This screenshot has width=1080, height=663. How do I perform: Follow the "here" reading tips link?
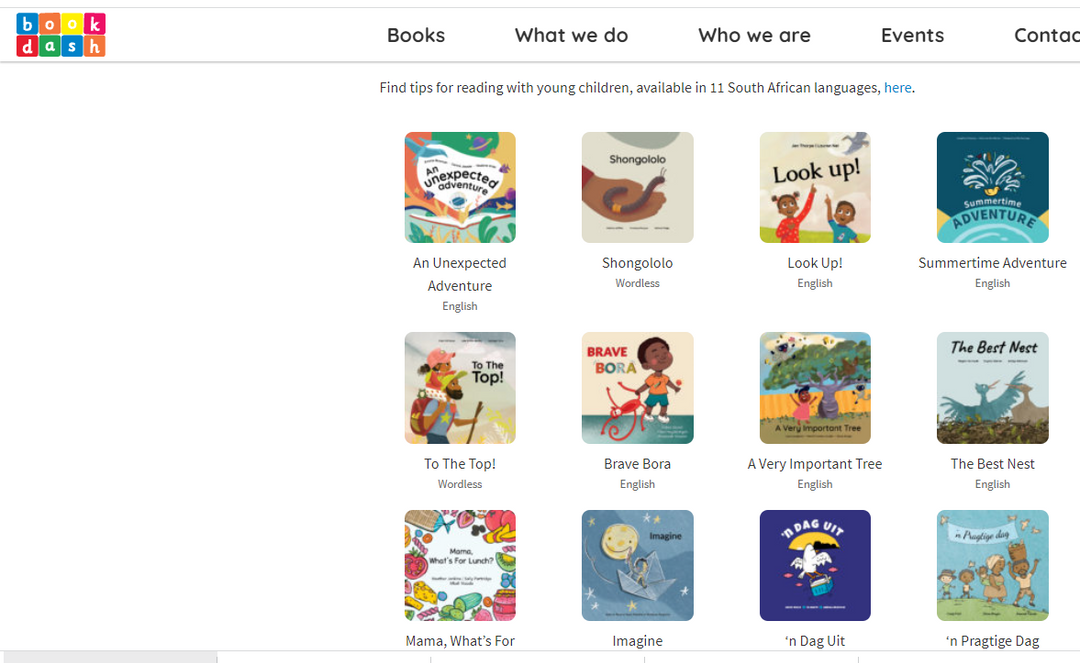click(897, 88)
